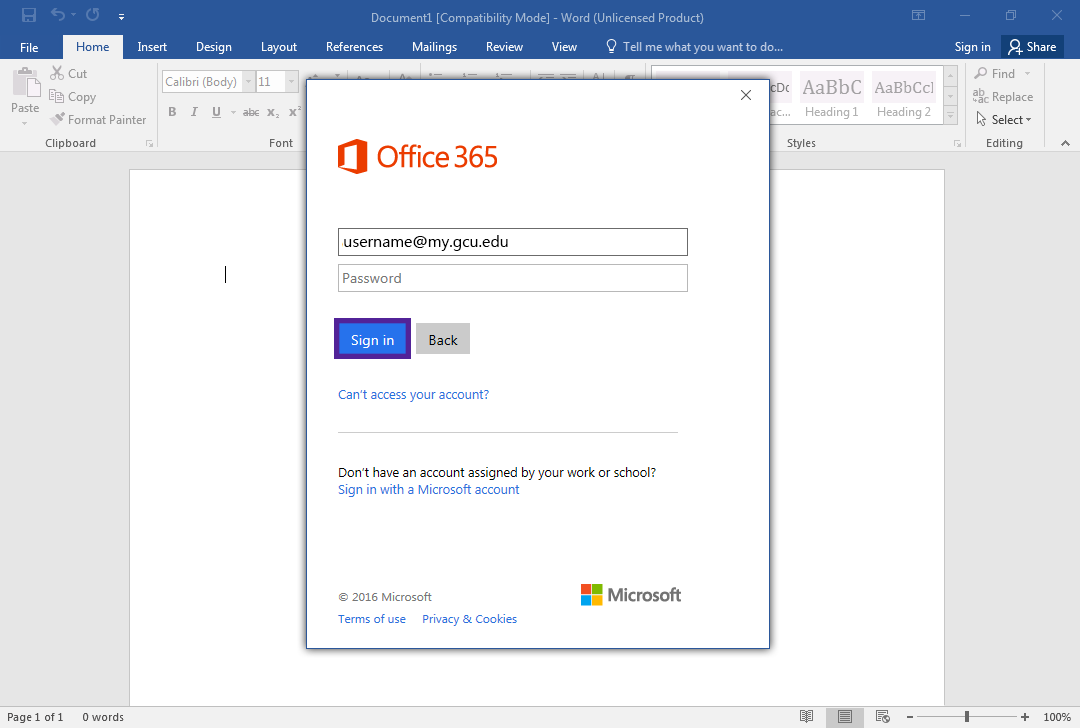Toggle italic formatting
This screenshot has height=728, width=1080.
(194, 112)
